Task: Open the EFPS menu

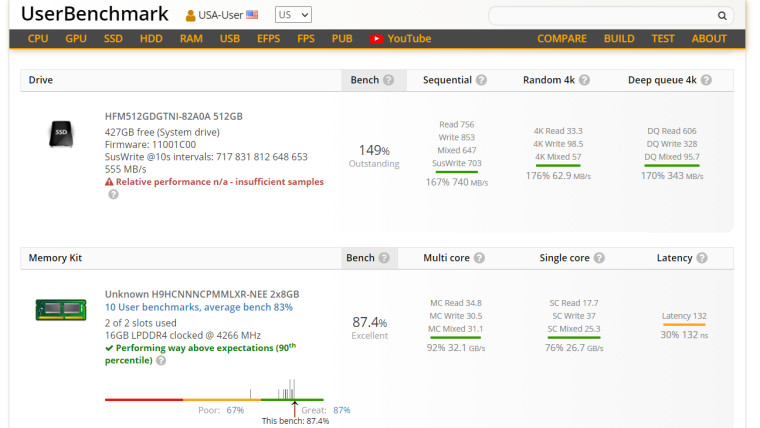Action: click(269, 39)
